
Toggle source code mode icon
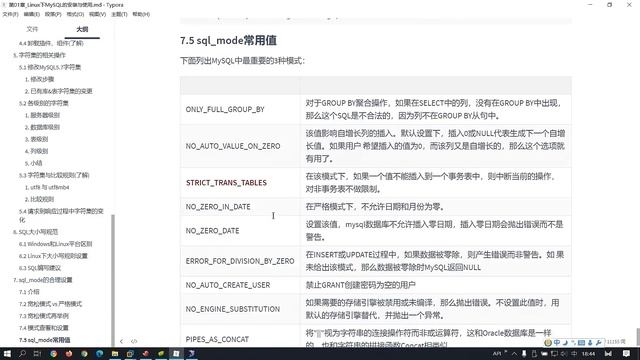tap(134, 341)
